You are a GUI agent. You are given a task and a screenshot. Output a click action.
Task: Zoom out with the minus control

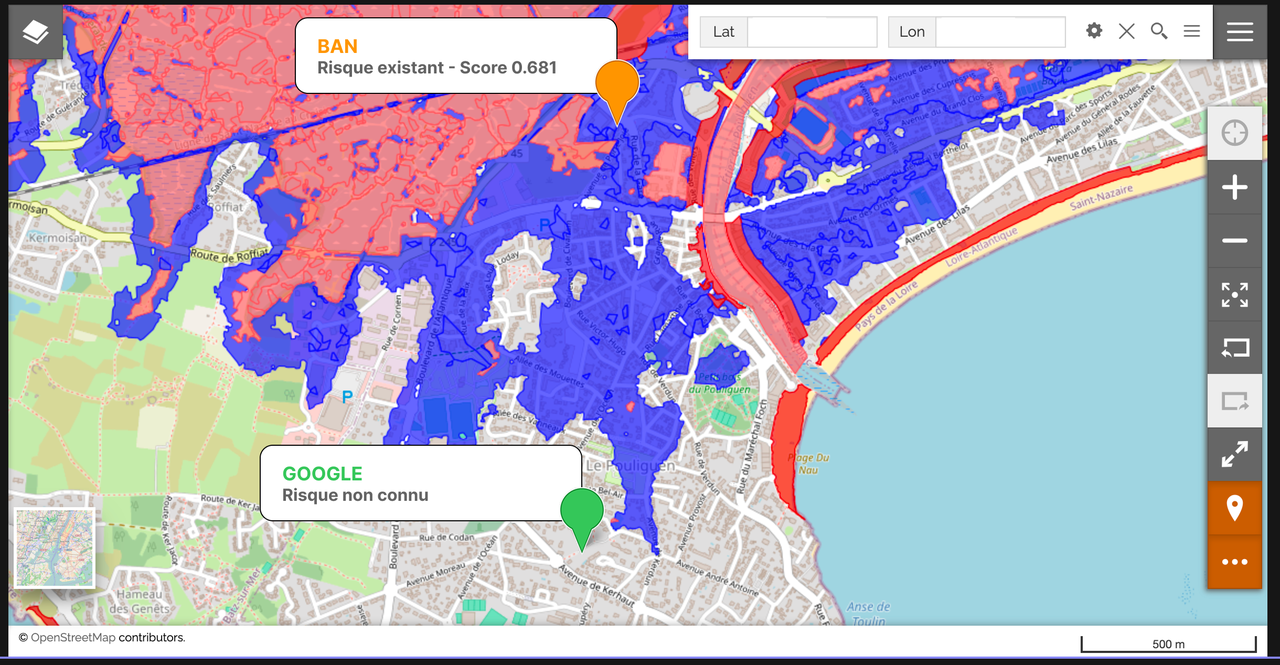1235,241
